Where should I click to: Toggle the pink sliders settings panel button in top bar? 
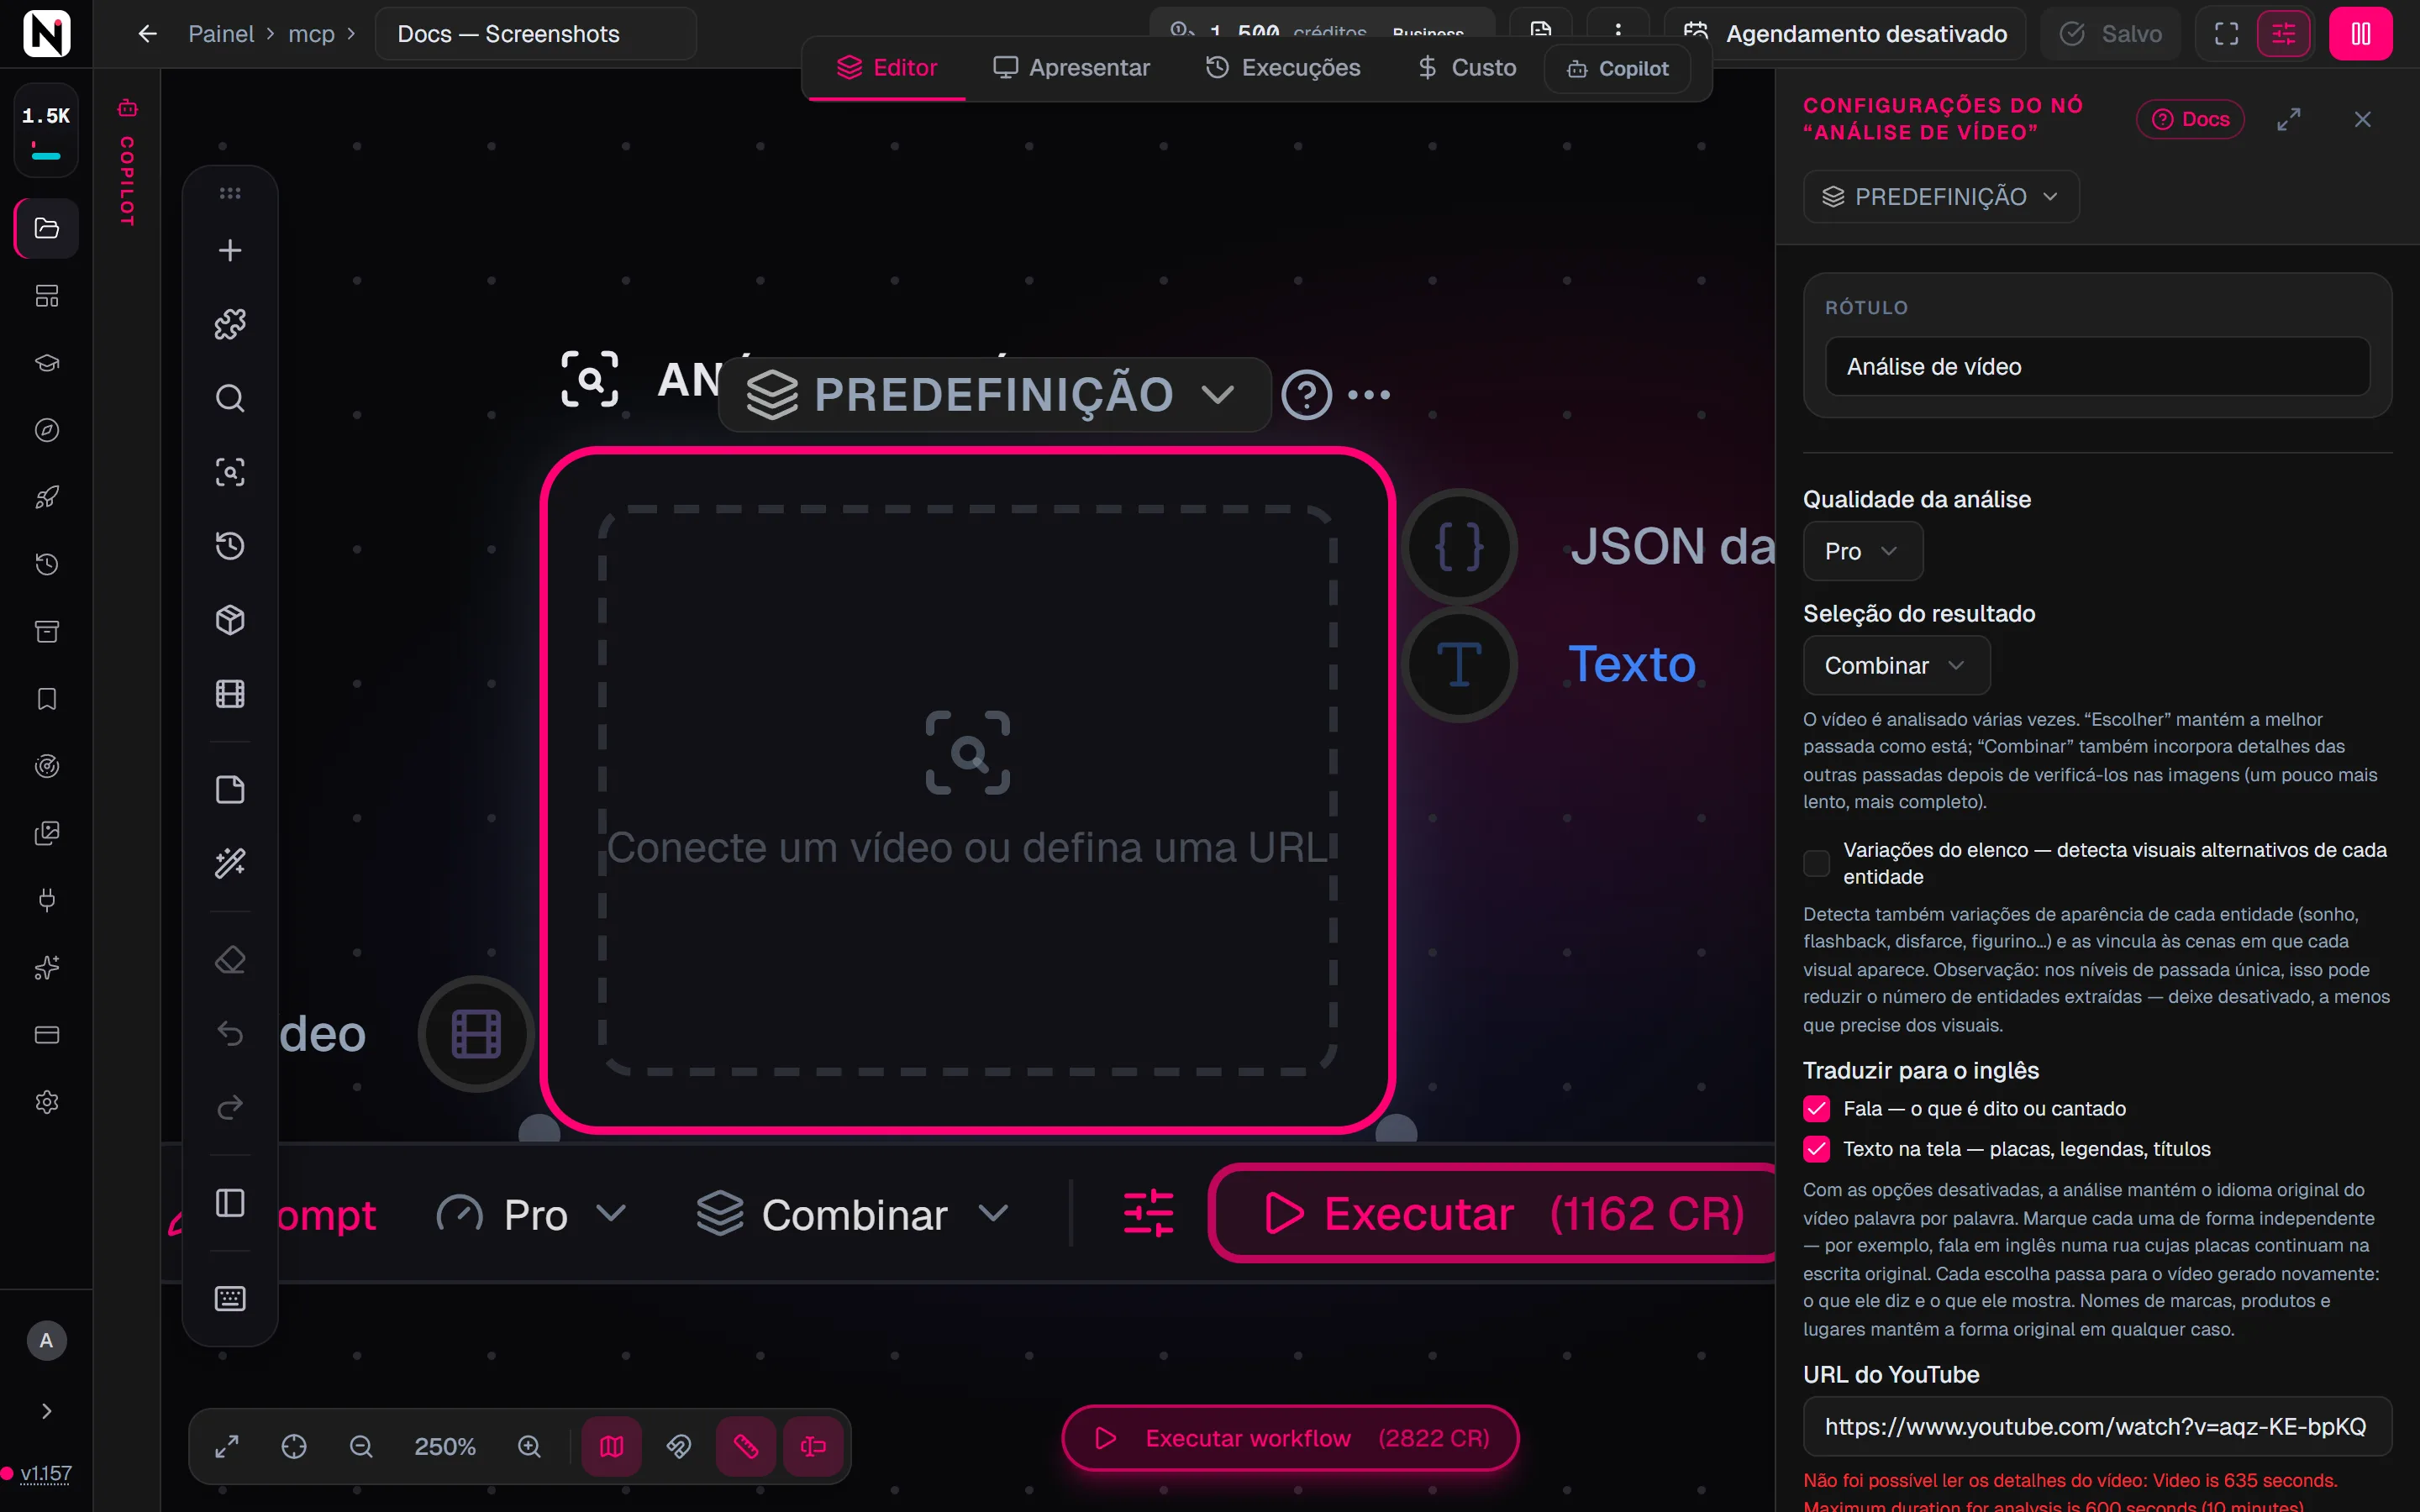[x=2284, y=34]
